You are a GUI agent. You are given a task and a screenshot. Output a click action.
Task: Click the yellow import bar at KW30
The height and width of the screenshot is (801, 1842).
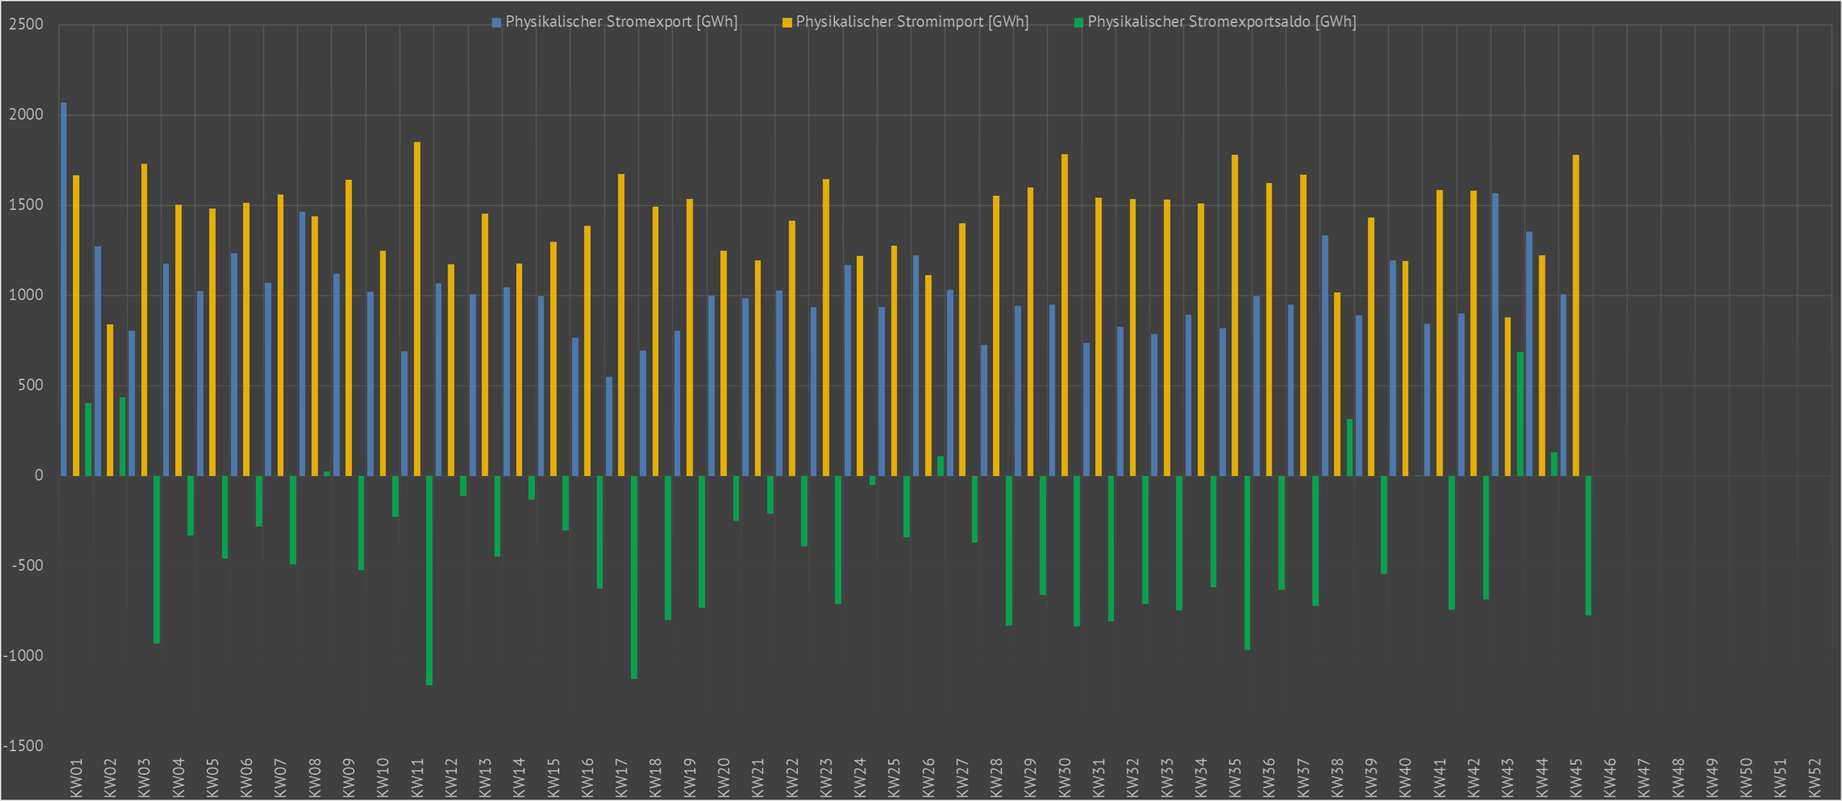1064,315
